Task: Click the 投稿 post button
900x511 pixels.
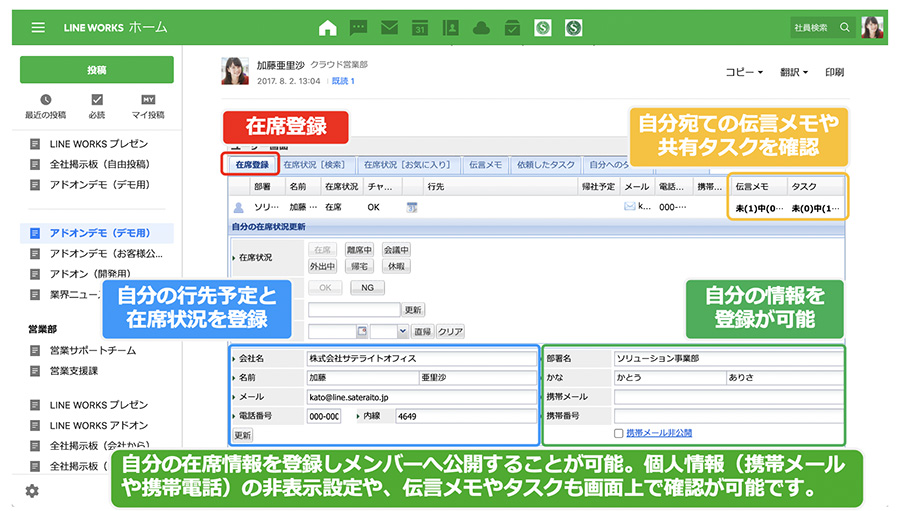Action: click(97, 69)
